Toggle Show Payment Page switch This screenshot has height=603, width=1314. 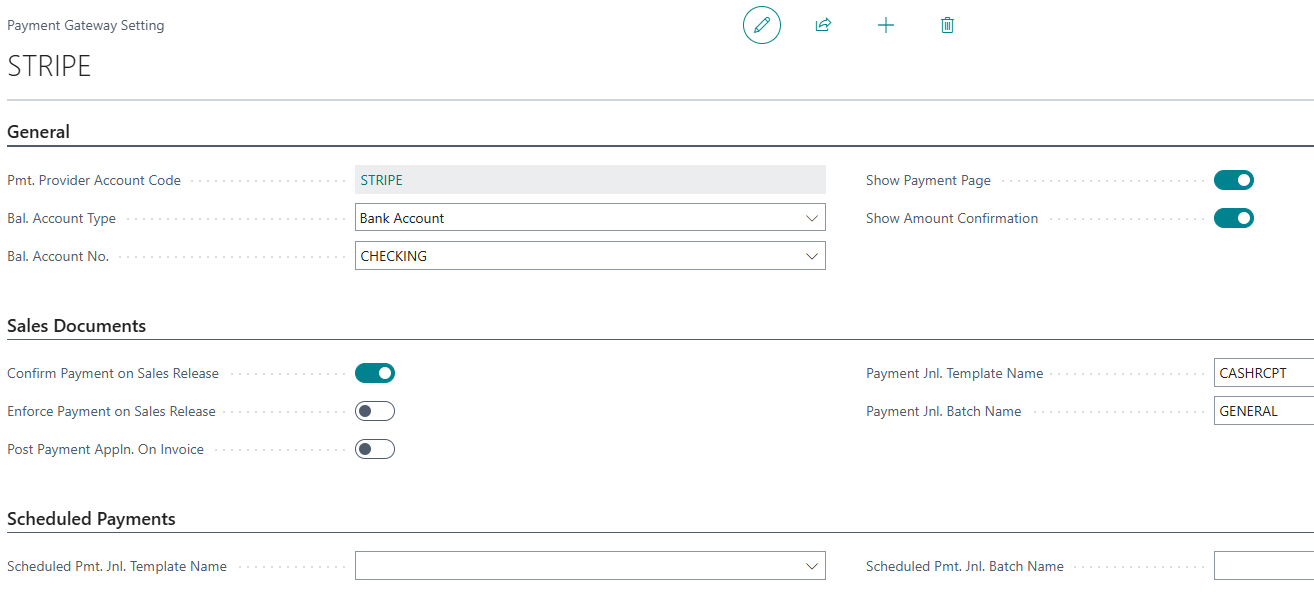coord(1233,180)
